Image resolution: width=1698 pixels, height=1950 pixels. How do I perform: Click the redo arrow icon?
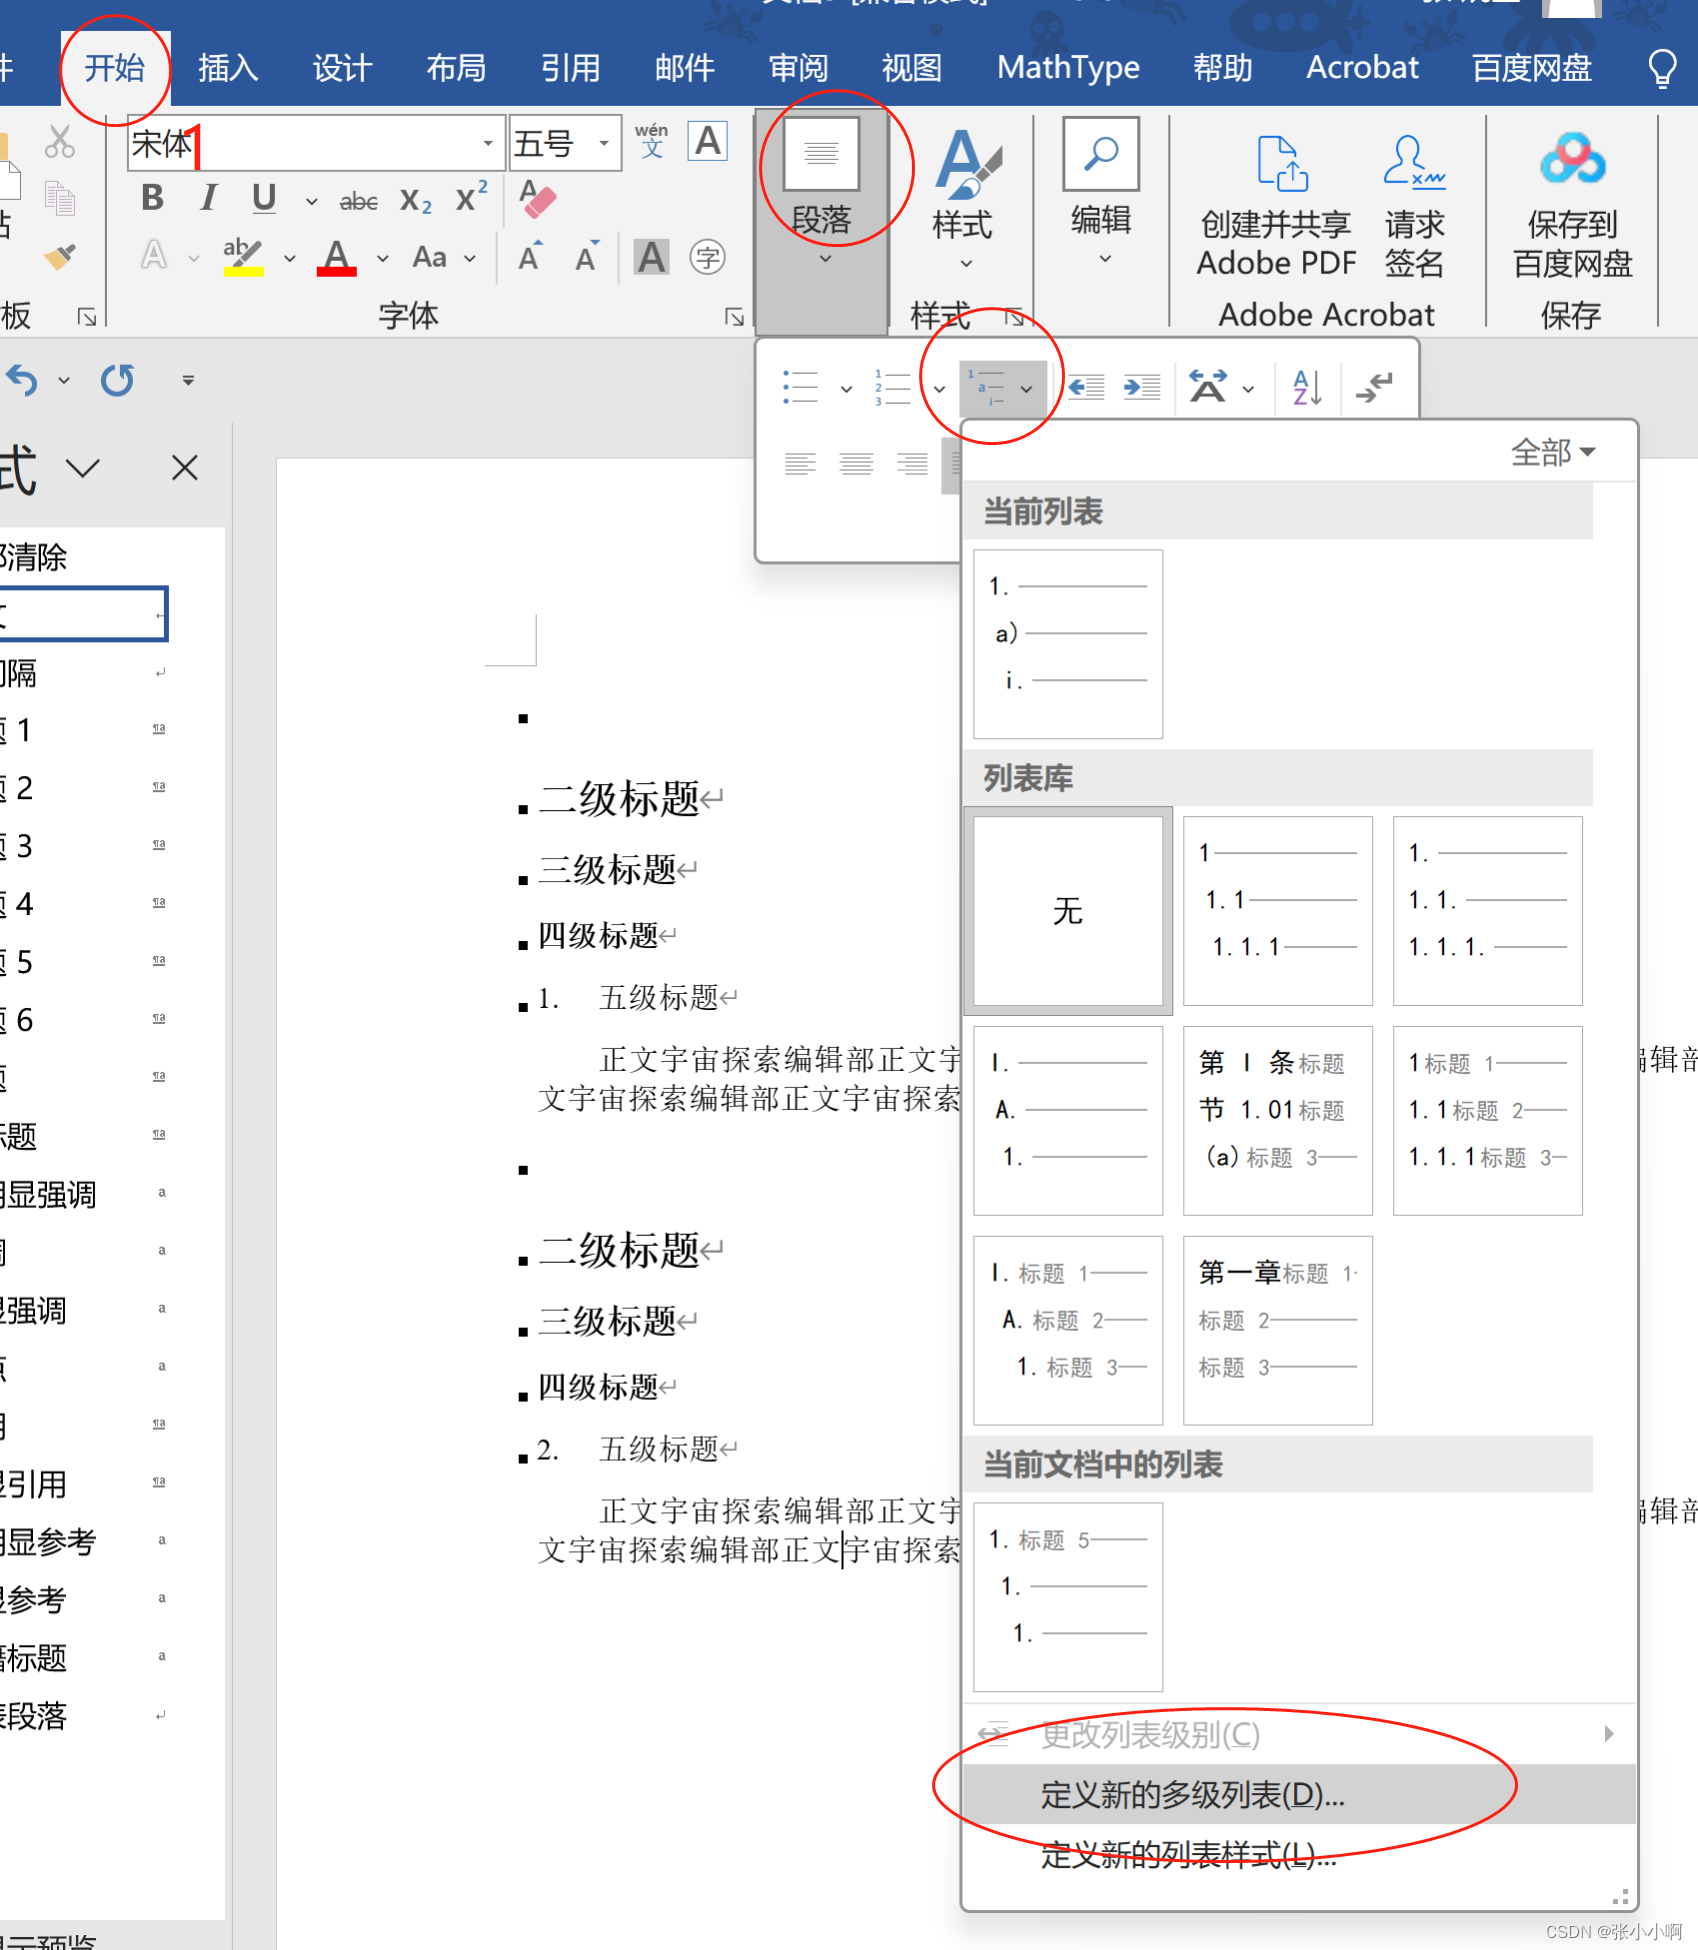(117, 380)
